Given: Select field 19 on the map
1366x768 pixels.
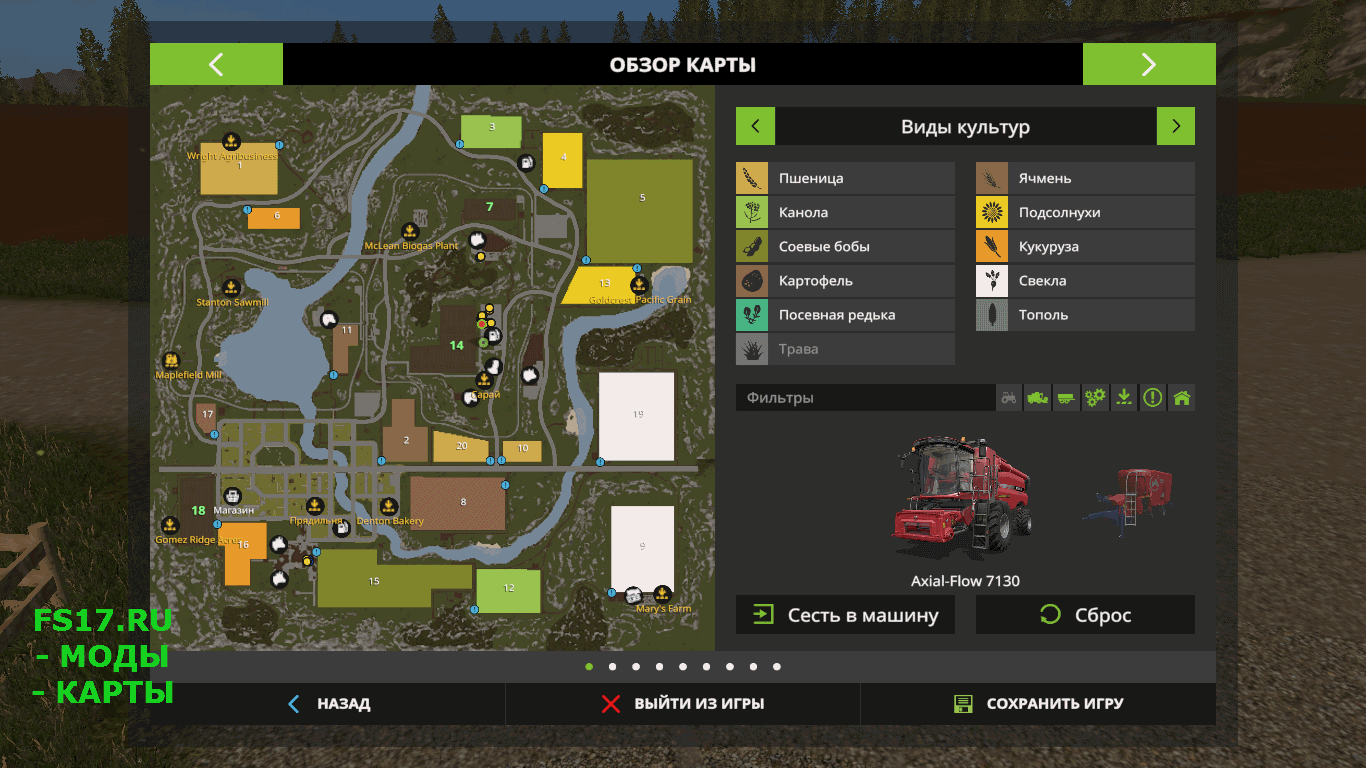Looking at the screenshot, I should (x=637, y=416).
